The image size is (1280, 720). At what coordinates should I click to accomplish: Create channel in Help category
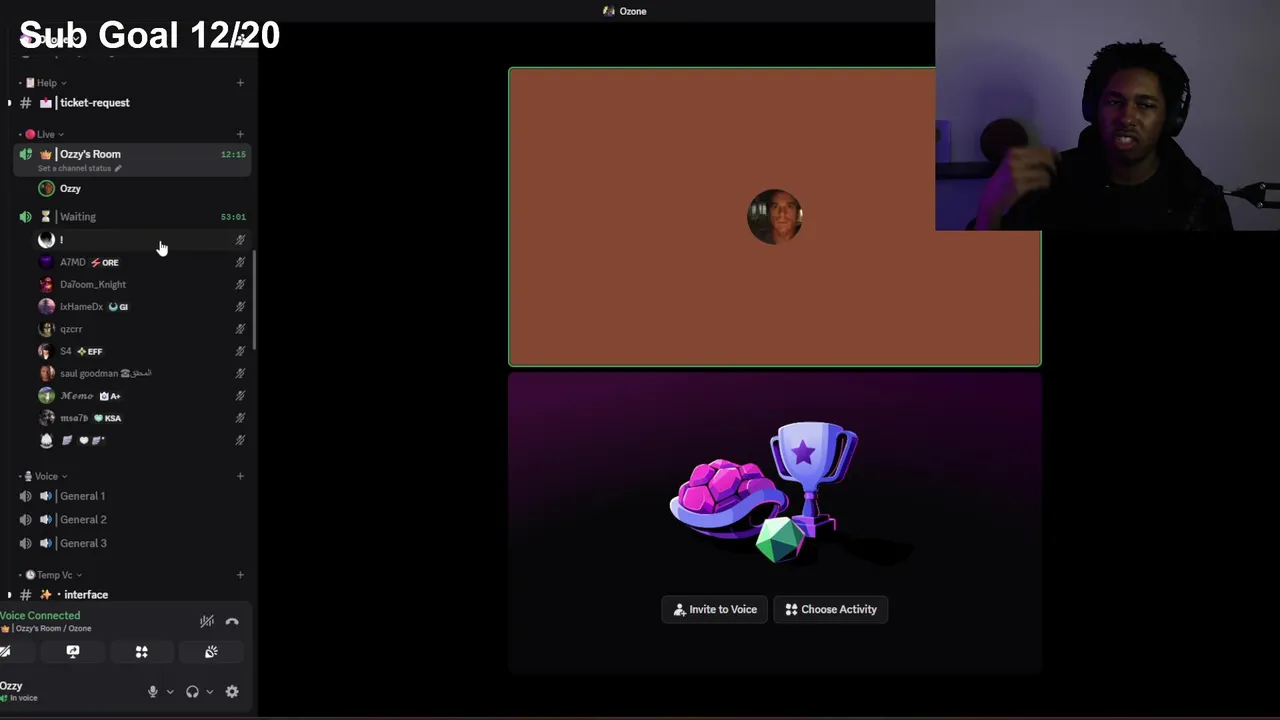pyautogui.click(x=240, y=83)
